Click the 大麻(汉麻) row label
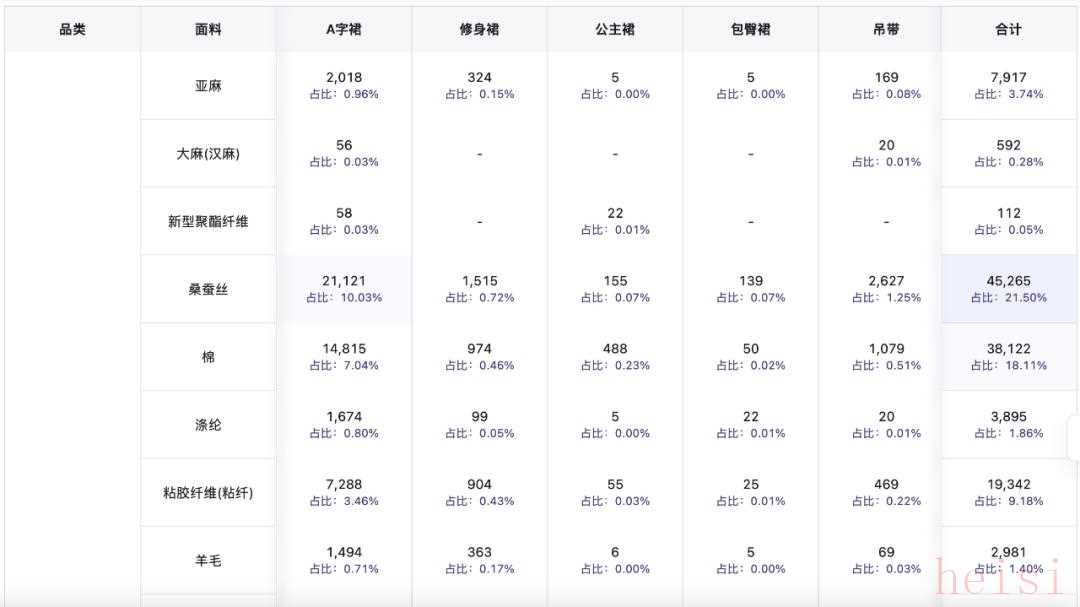This screenshot has width=1080, height=607. (208, 154)
